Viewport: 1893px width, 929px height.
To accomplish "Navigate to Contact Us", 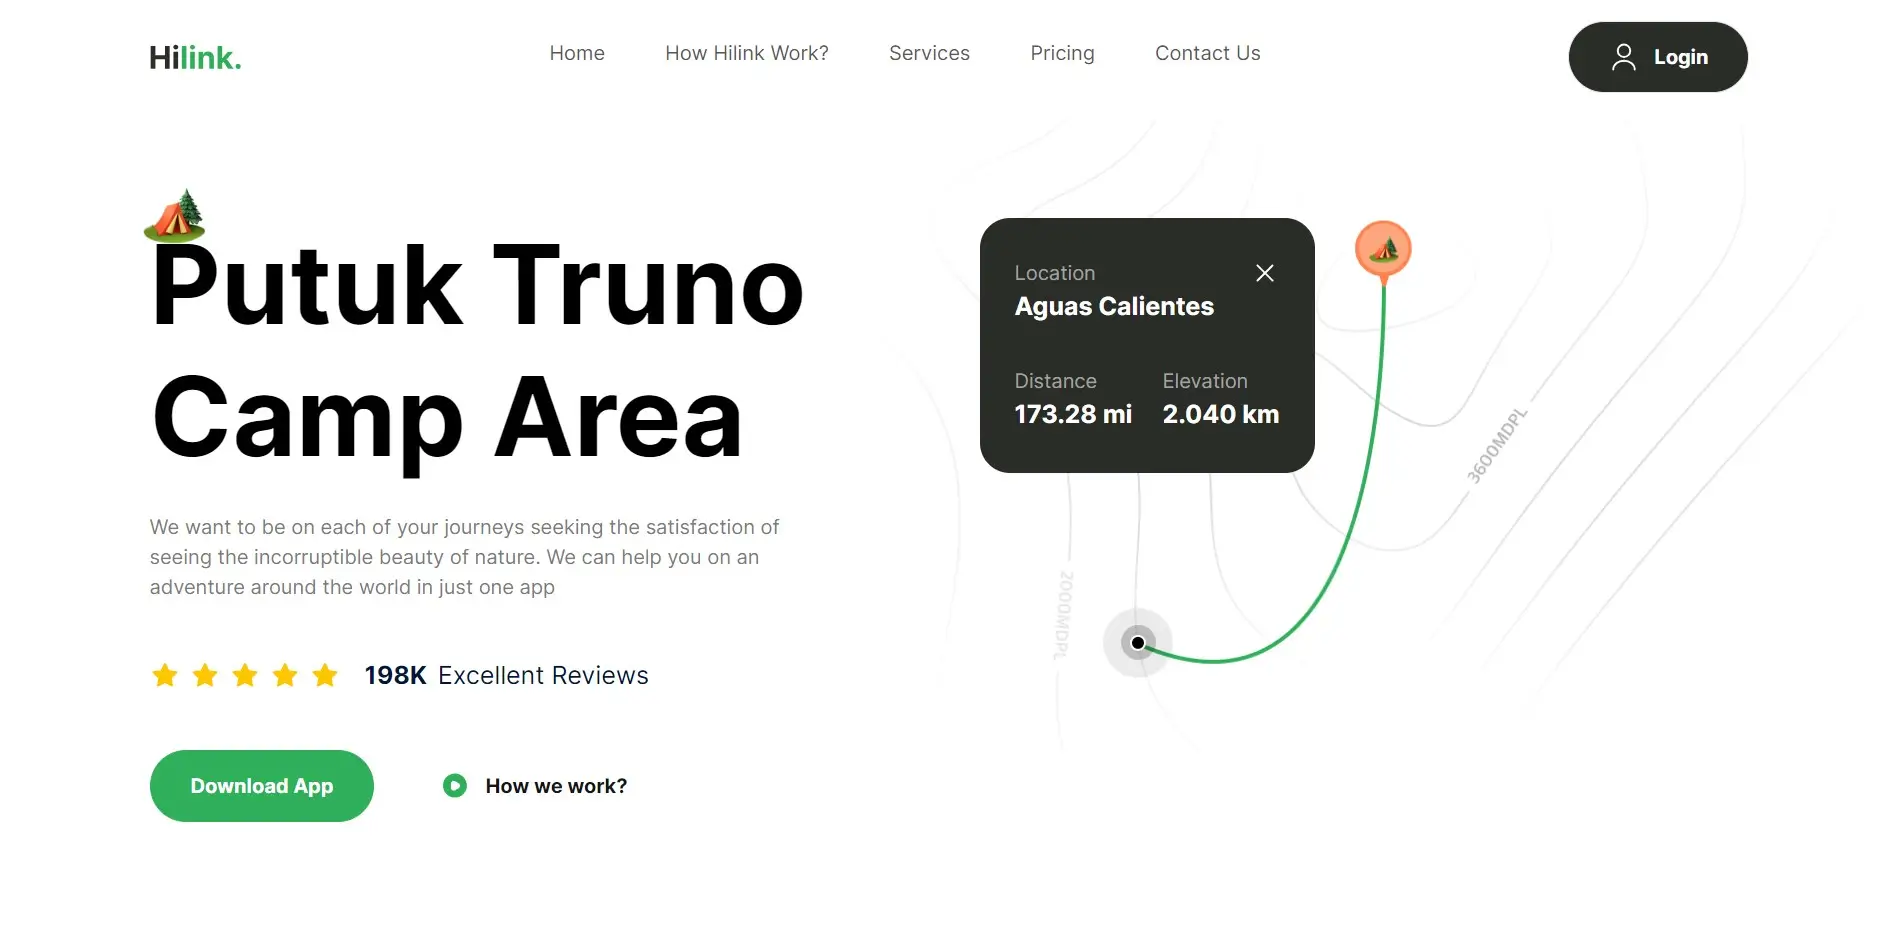I will click(x=1207, y=53).
